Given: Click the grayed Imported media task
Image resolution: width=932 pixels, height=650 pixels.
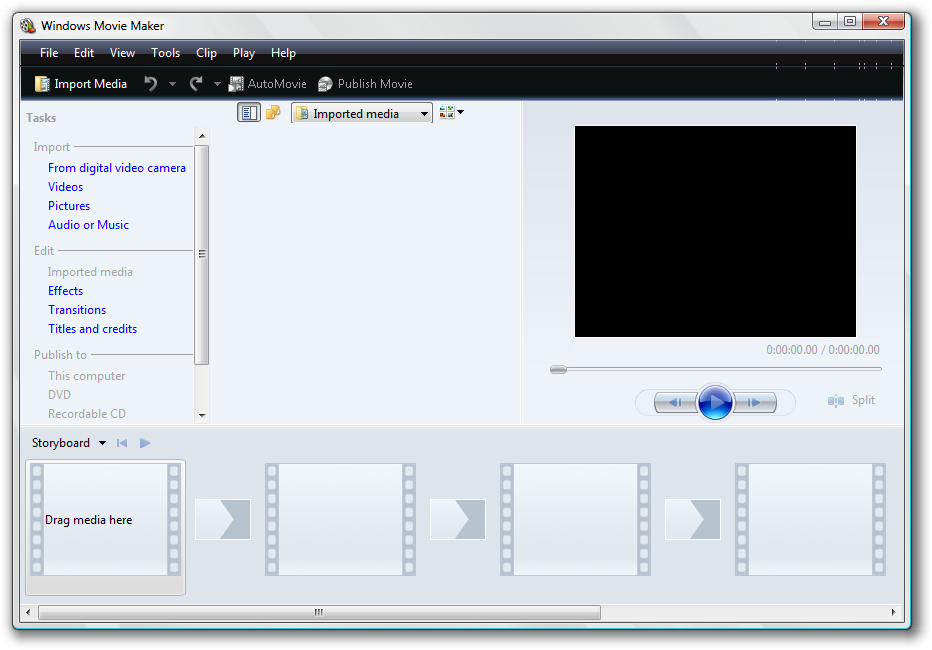Looking at the screenshot, I should (90, 272).
